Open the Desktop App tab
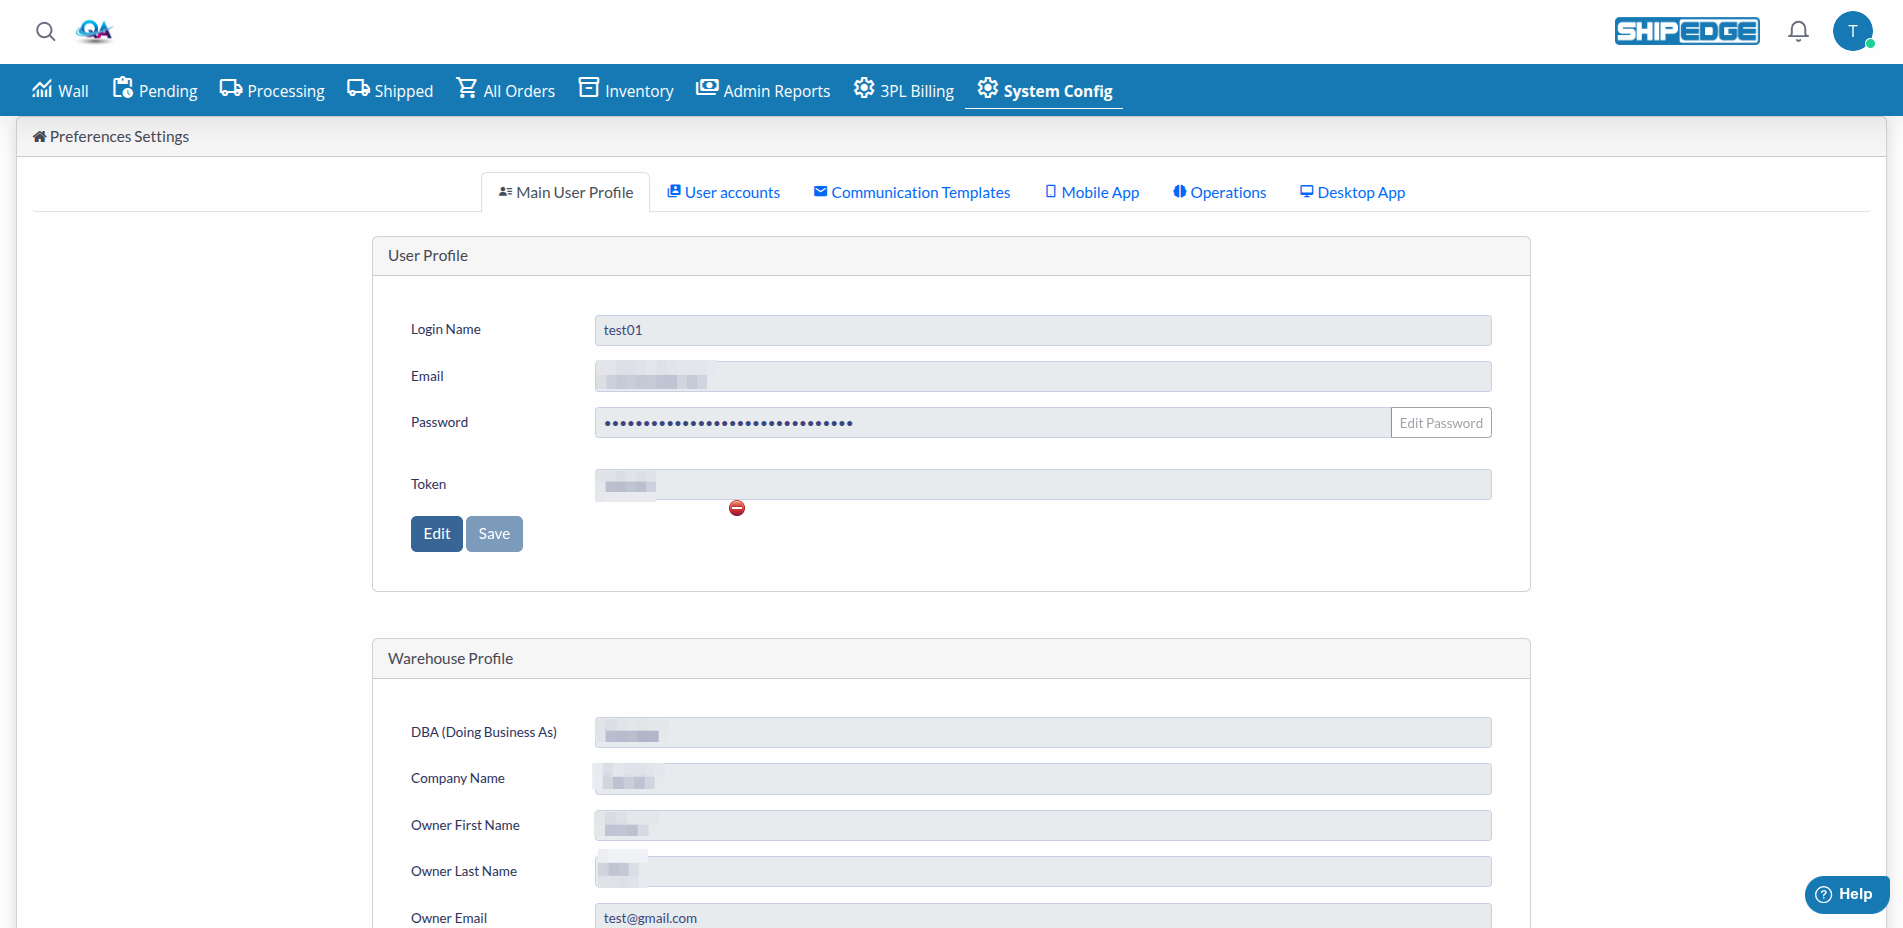Screen dimensions: 1903x928 pos(1352,192)
